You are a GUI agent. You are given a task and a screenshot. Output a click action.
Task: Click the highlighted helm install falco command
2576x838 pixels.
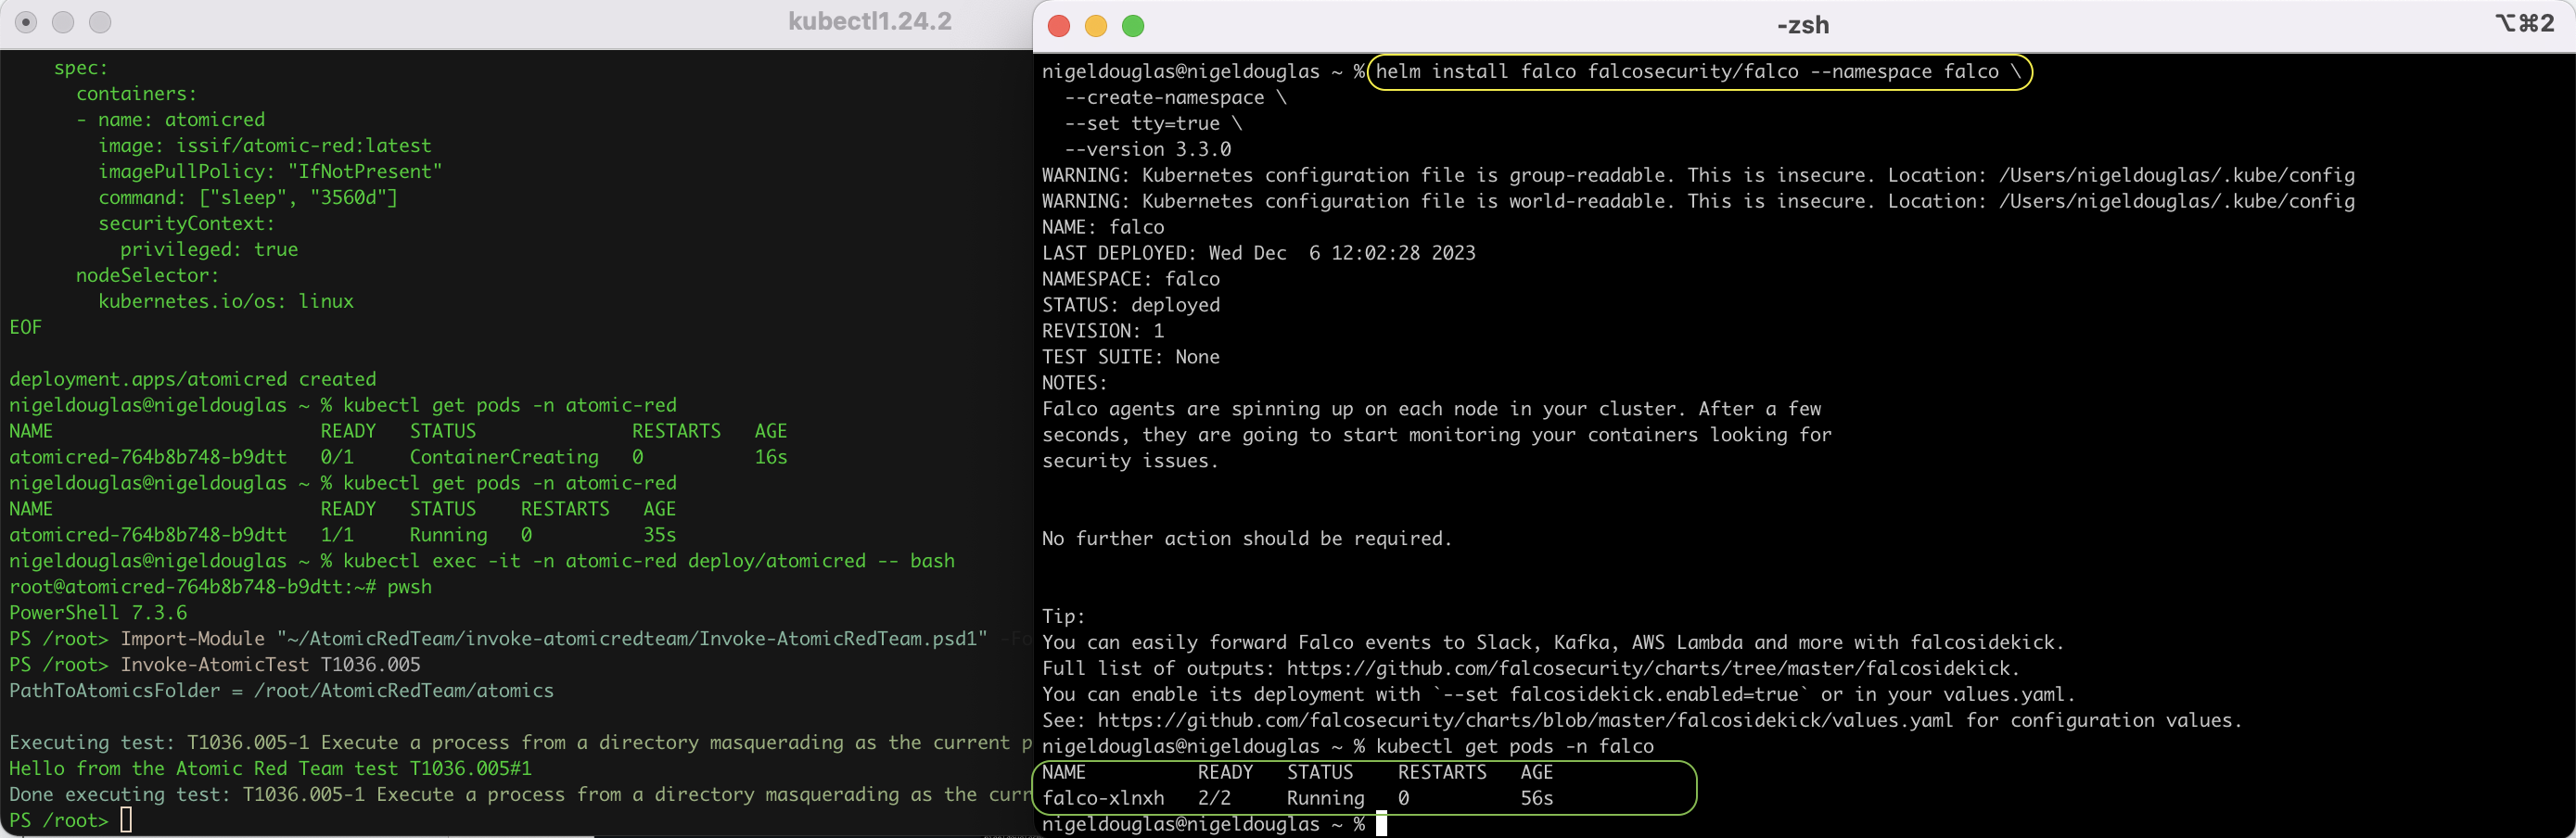1697,72
